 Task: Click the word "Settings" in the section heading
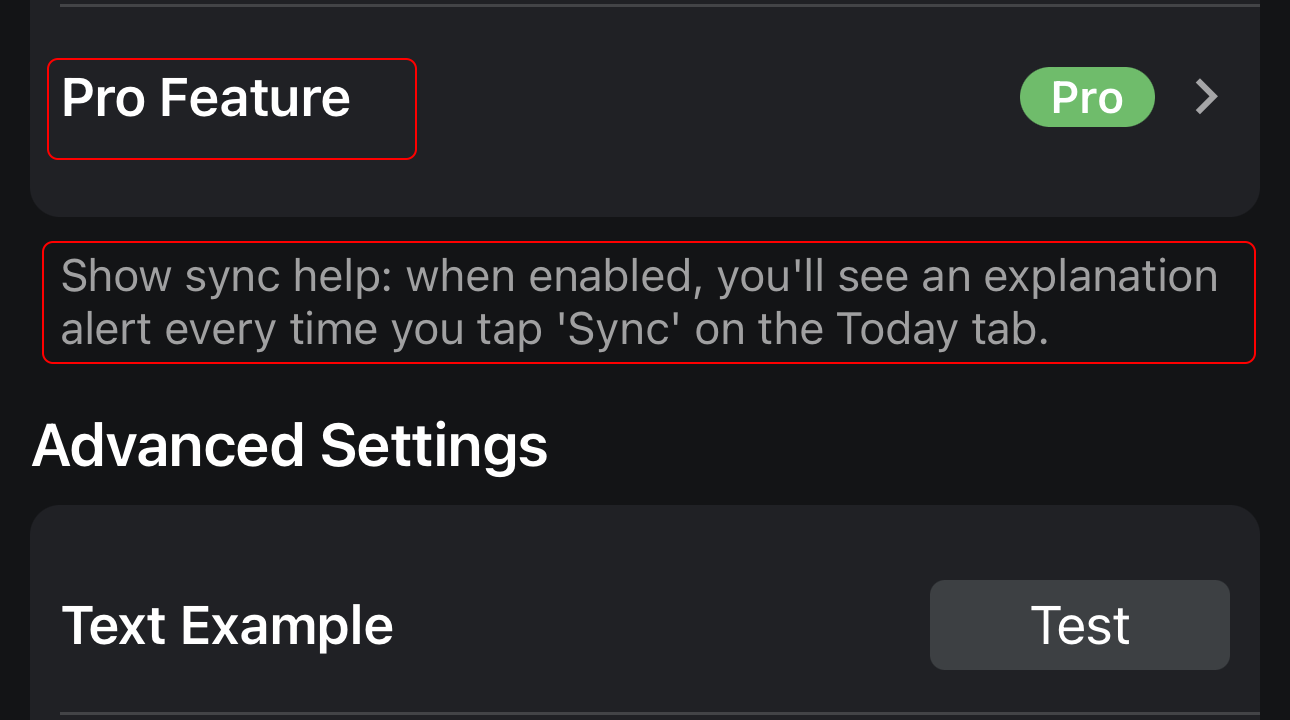(x=434, y=446)
